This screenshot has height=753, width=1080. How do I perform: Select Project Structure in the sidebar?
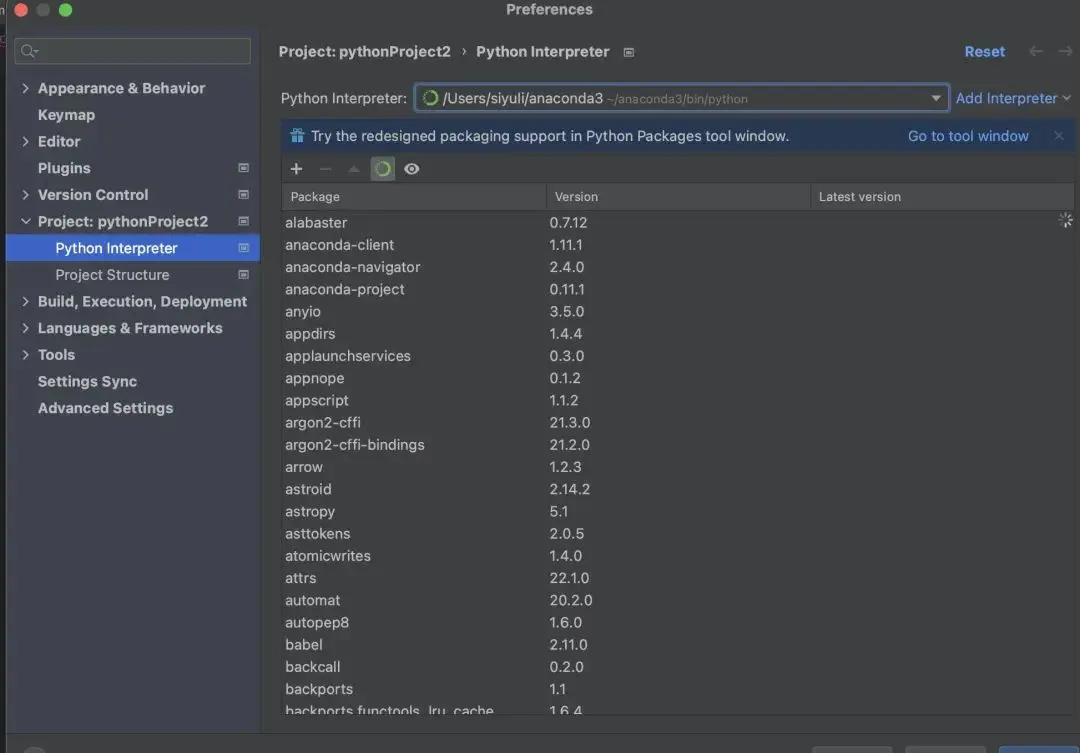pyautogui.click(x=112, y=275)
